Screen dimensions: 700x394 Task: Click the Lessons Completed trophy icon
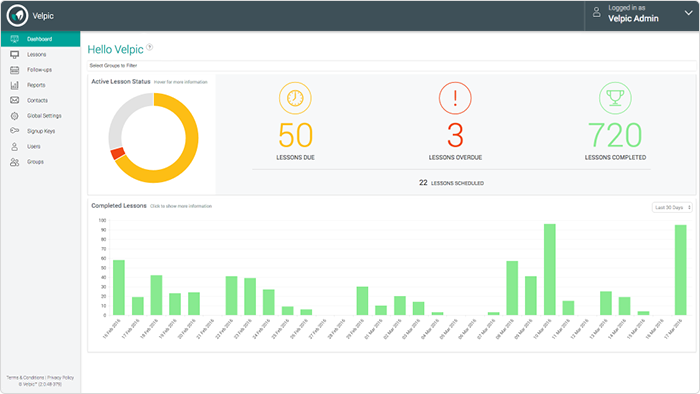click(615, 98)
